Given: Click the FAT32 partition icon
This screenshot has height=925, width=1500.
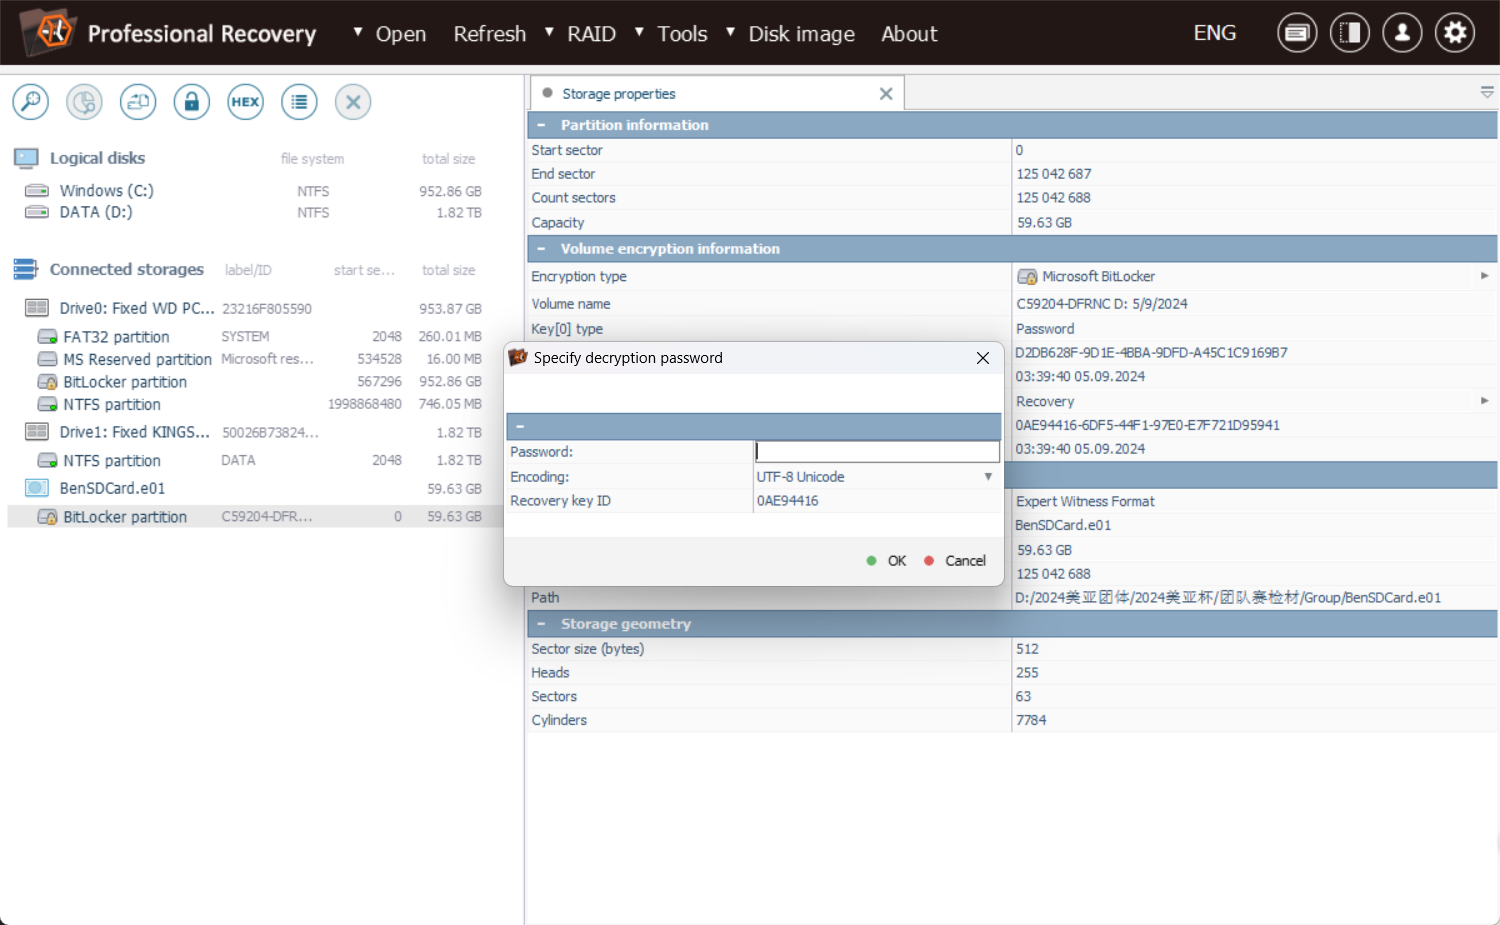Looking at the screenshot, I should 47,337.
